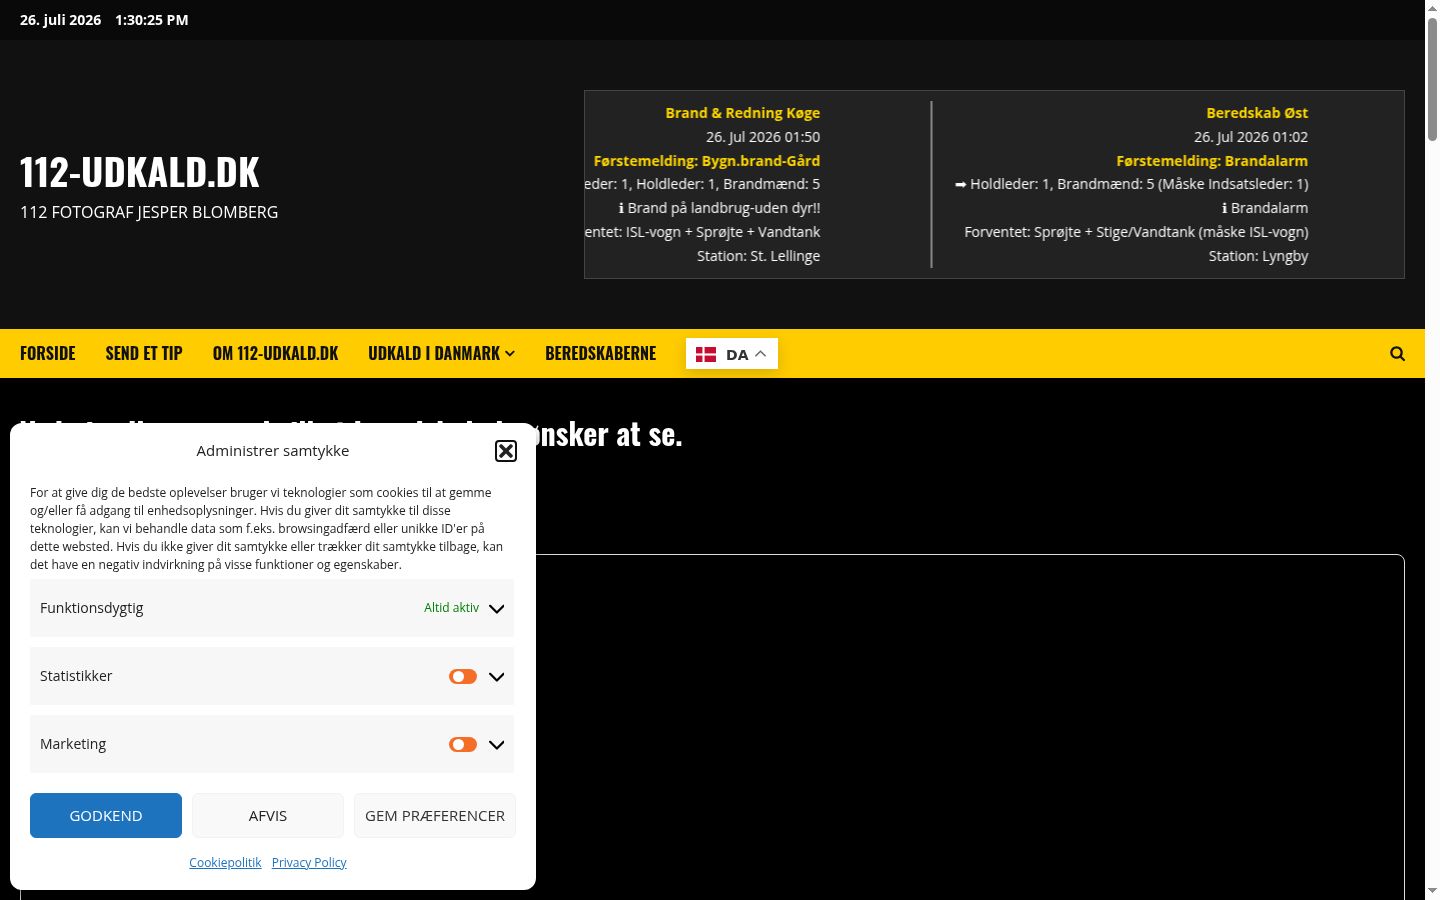Click Gem præferencer button
Screen dimensions: 1440x900
(x=435, y=816)
